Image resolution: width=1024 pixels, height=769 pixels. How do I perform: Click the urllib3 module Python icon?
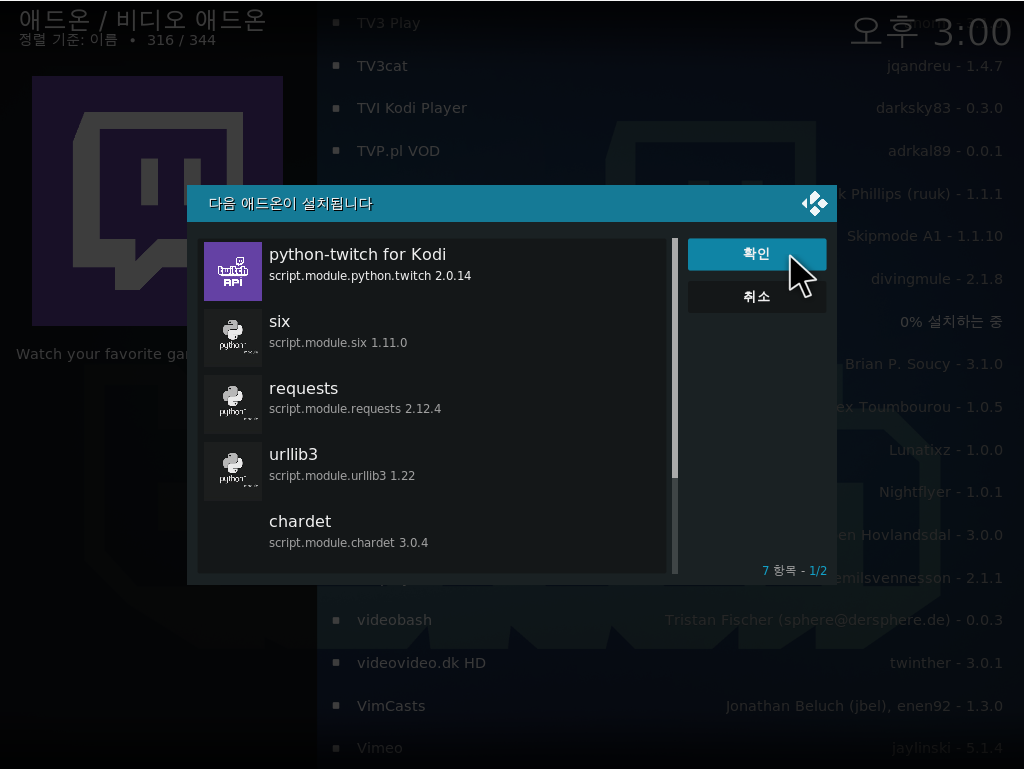point(233,471)
